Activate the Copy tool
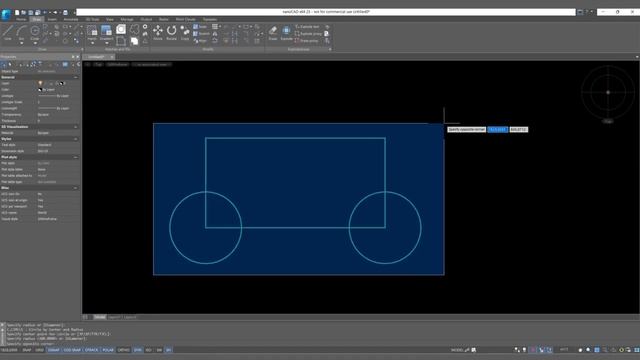The image size is (640, 360). pyautogui.click(x=185, y=33)
